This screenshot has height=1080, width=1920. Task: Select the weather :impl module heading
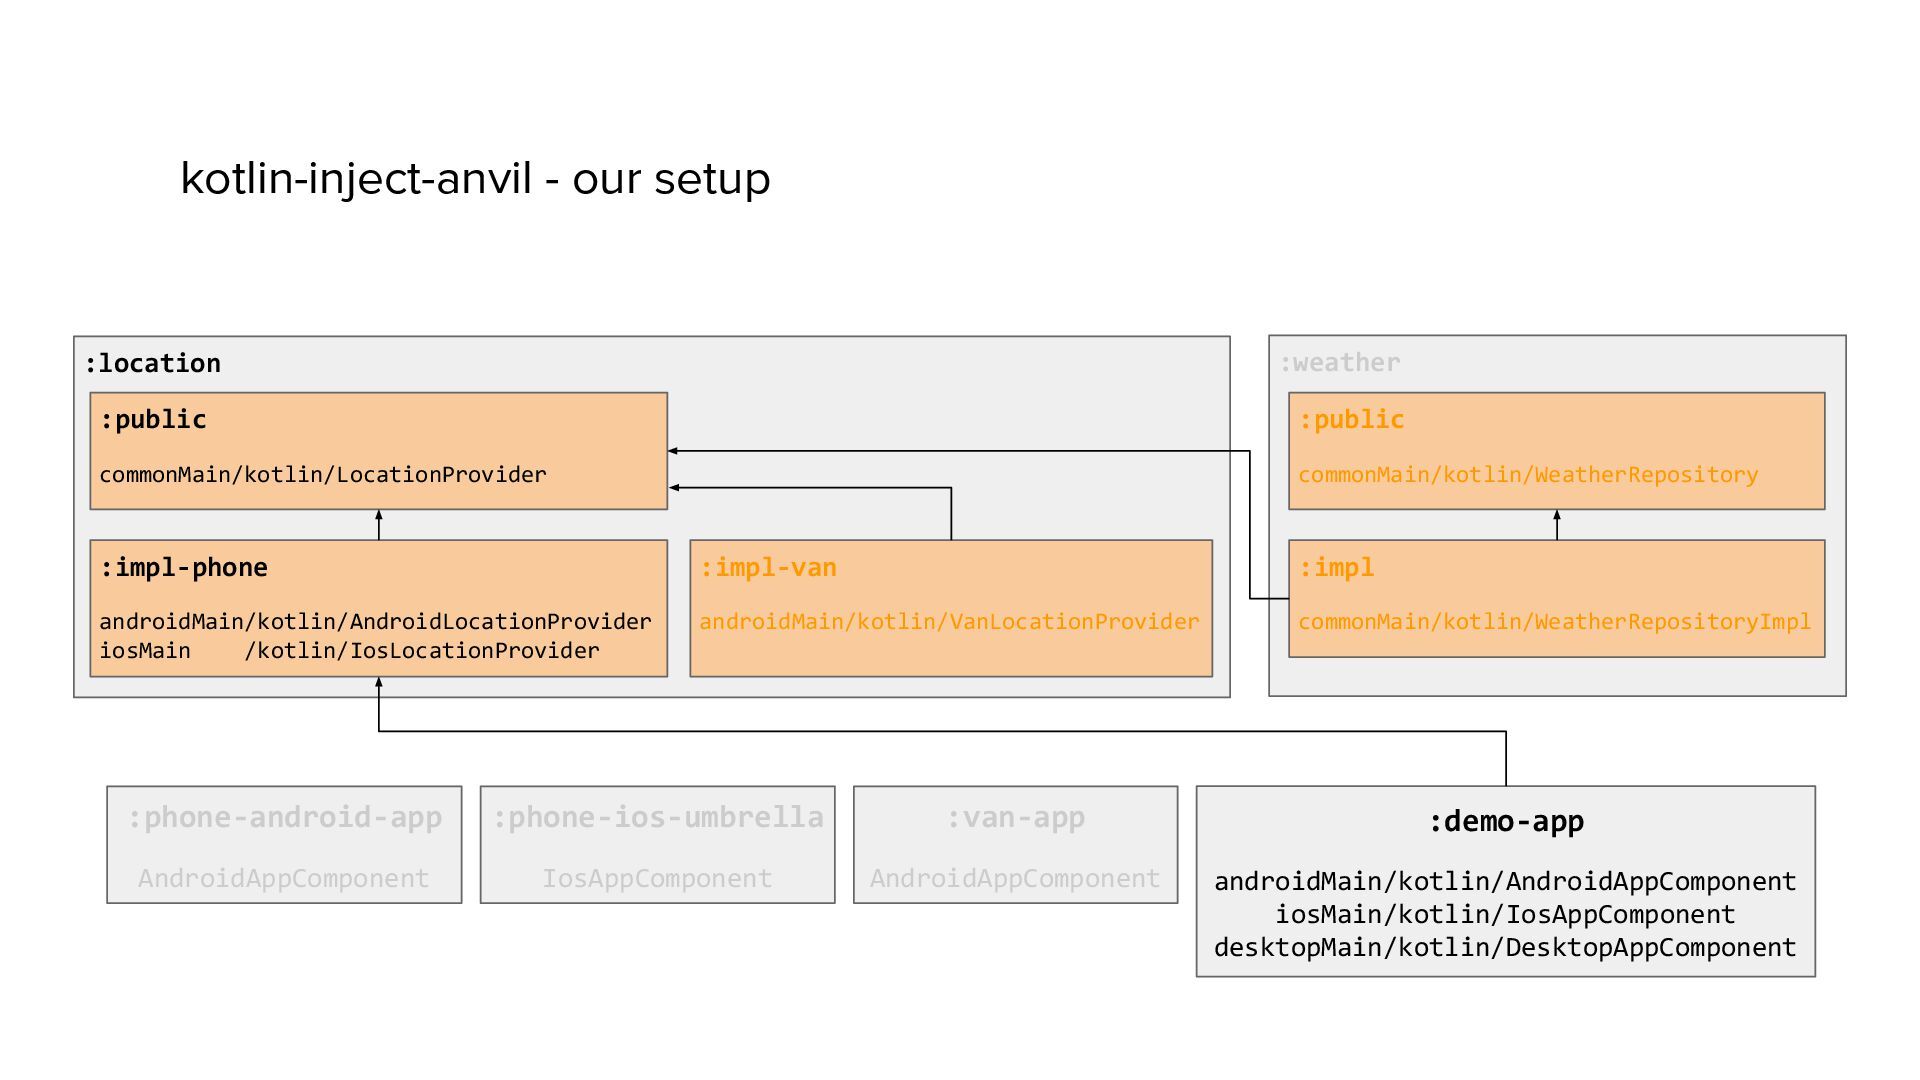click(x=1336, y=567)
